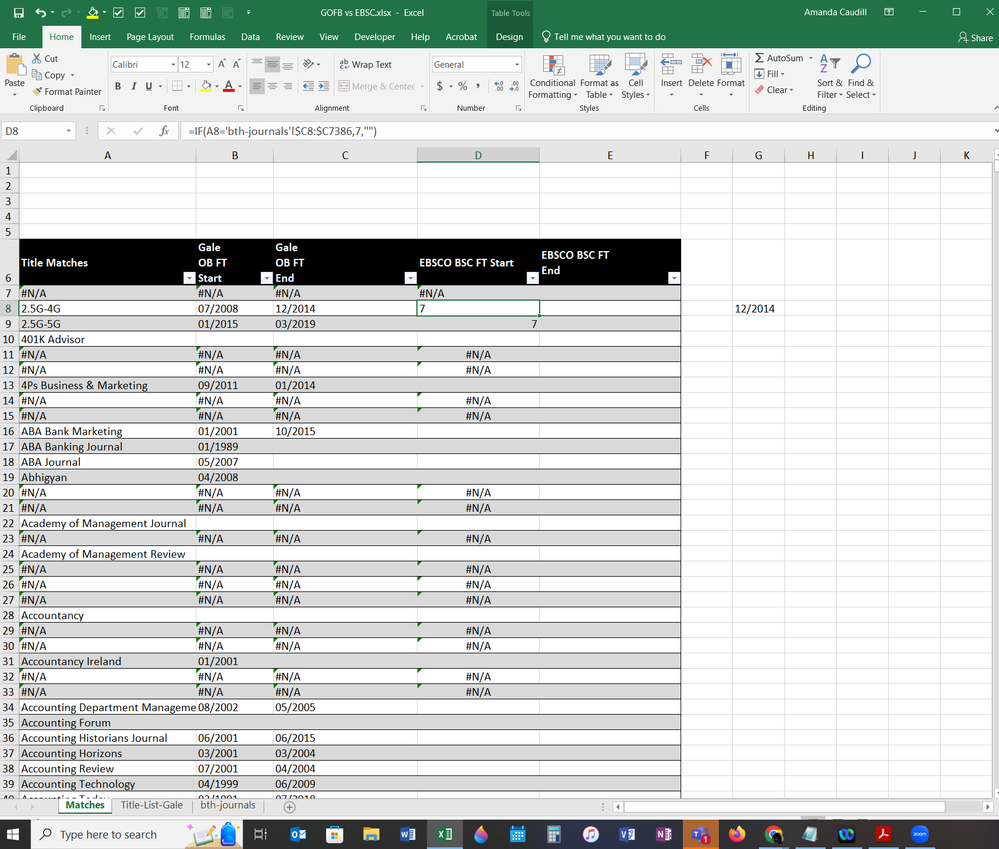Screen dimensions: 999x849
Task: Click the Font Color red A swatch
Action: [229, 86]
